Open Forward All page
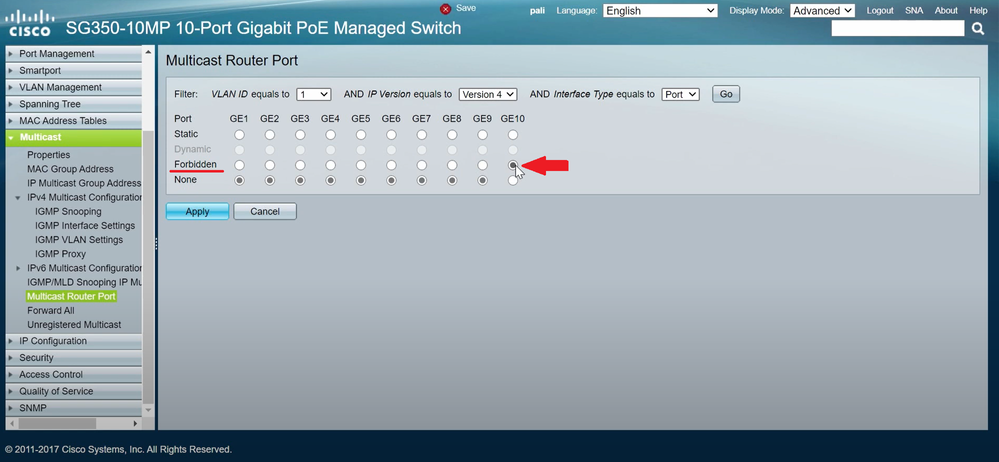The image size is (999, 462). [50, 310]
